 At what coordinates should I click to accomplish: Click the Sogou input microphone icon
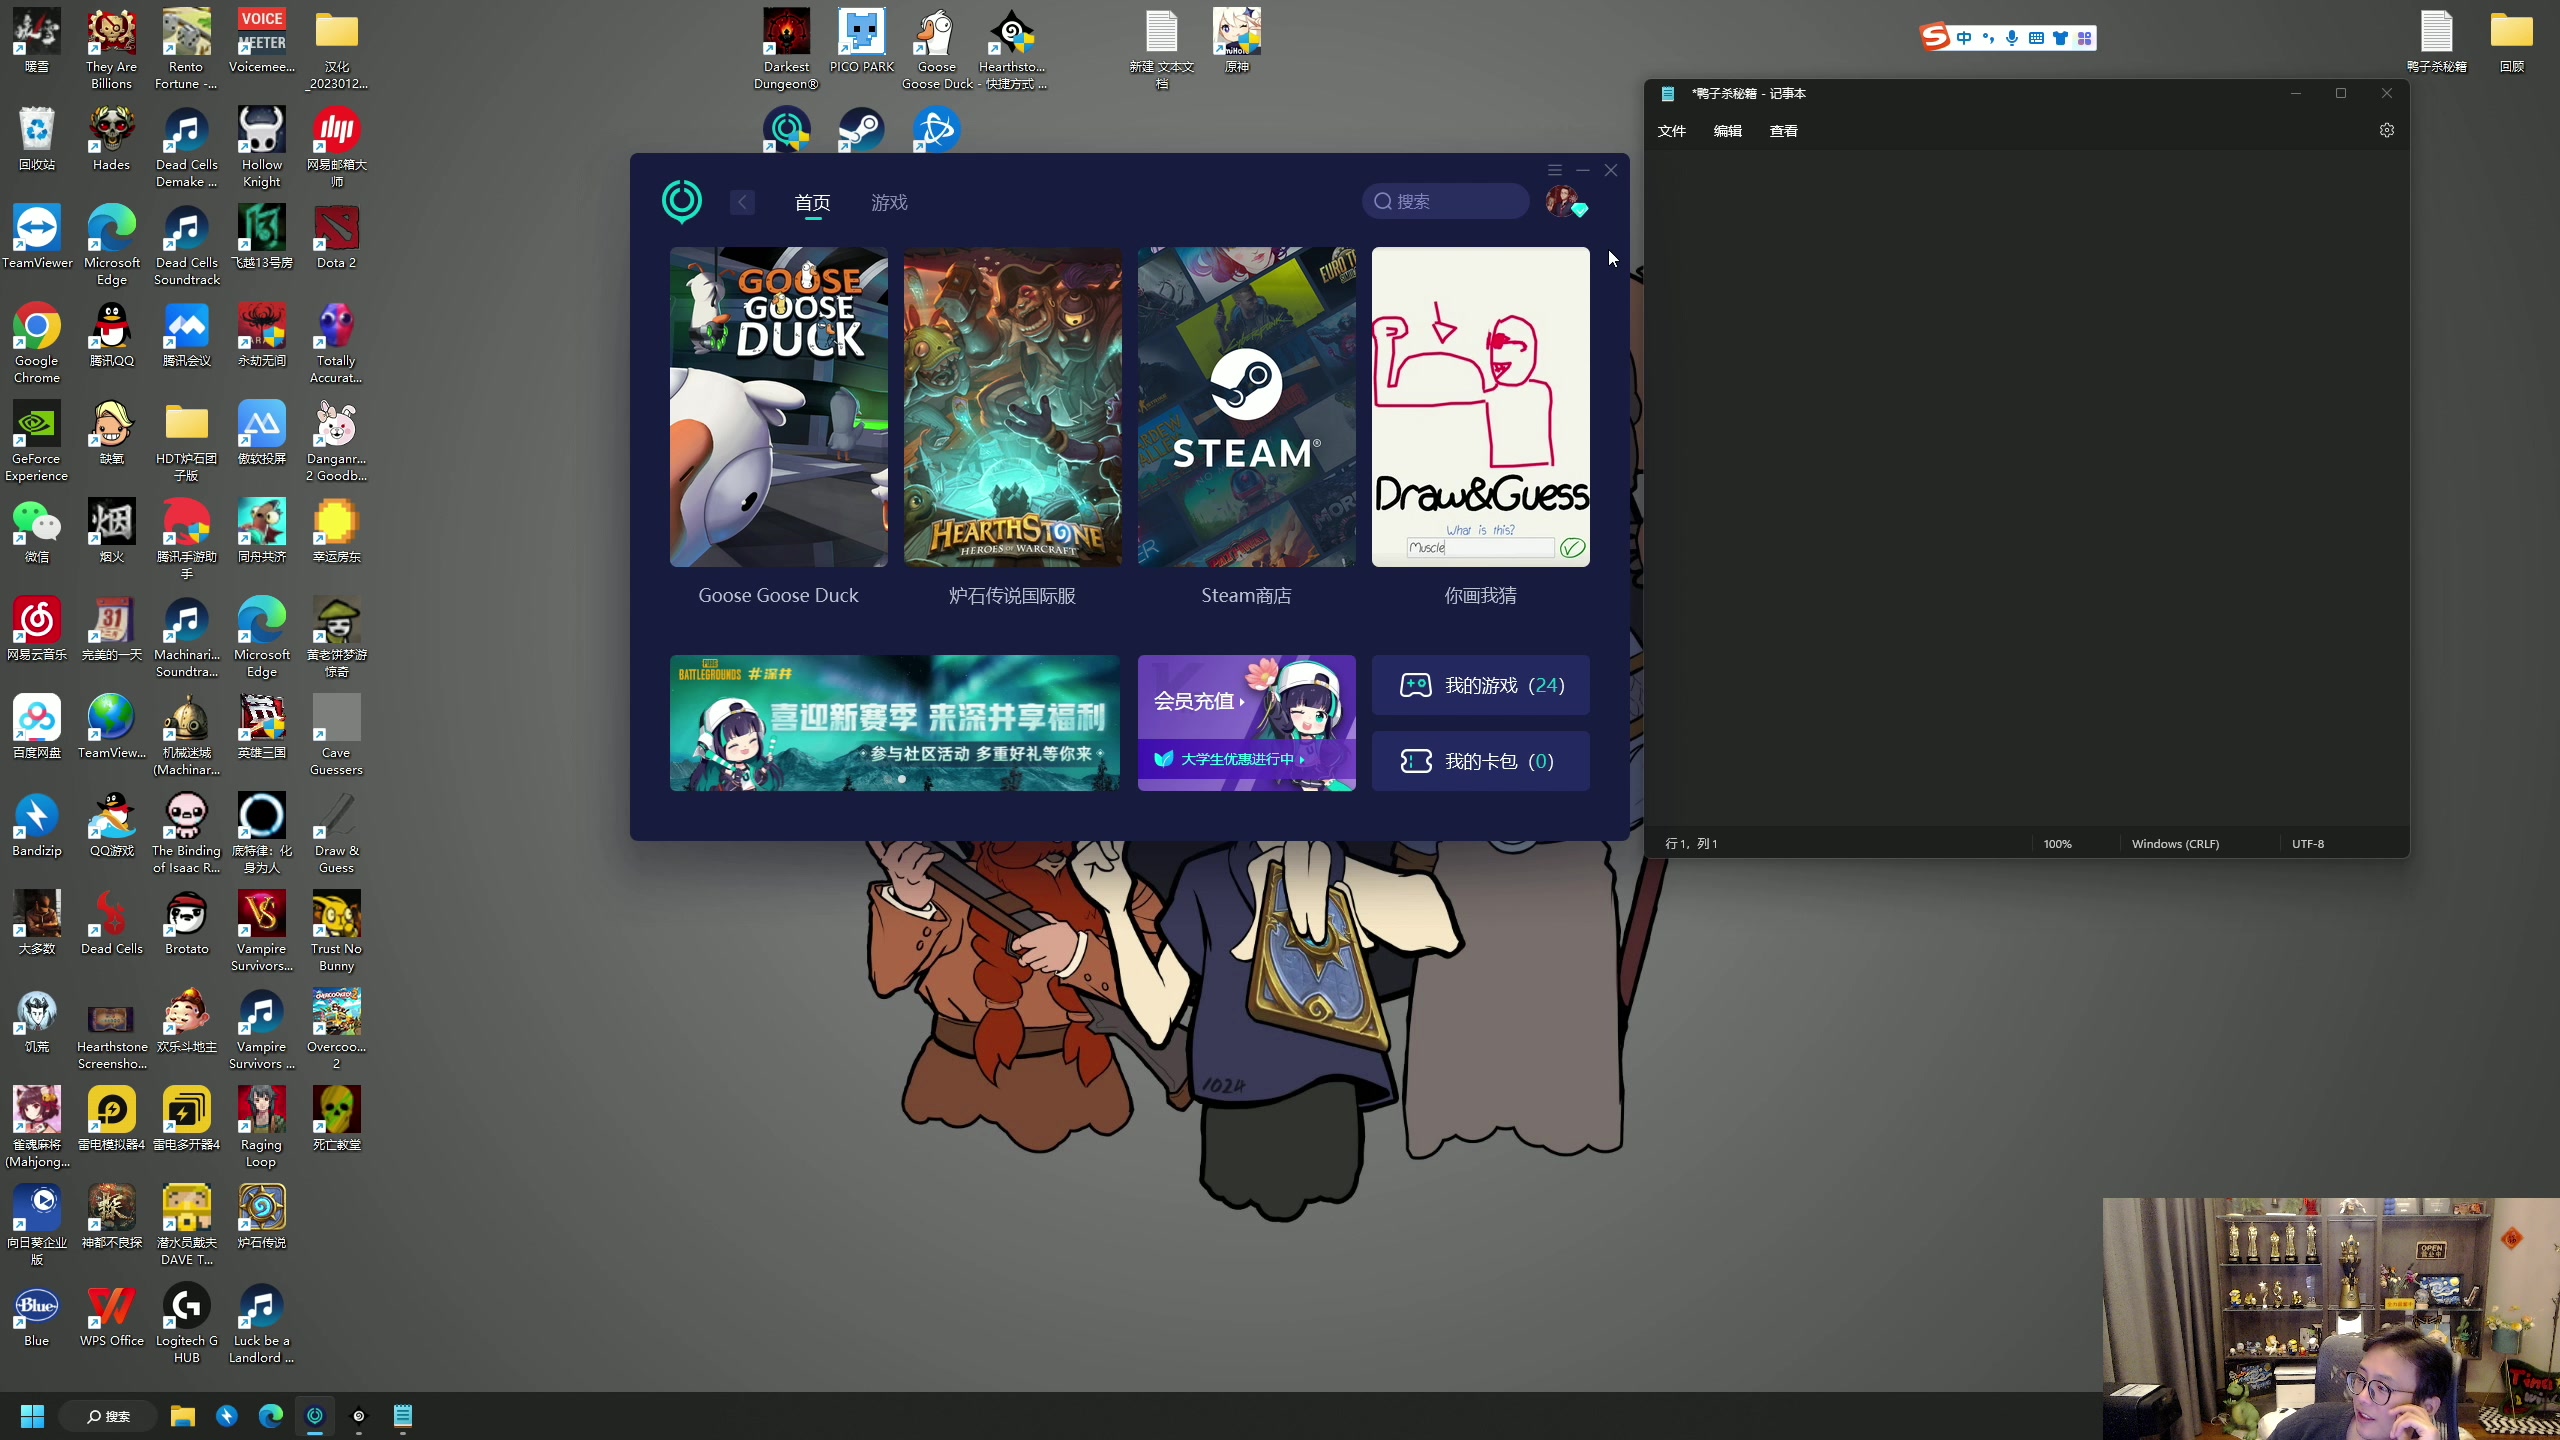click(2012, 38)
